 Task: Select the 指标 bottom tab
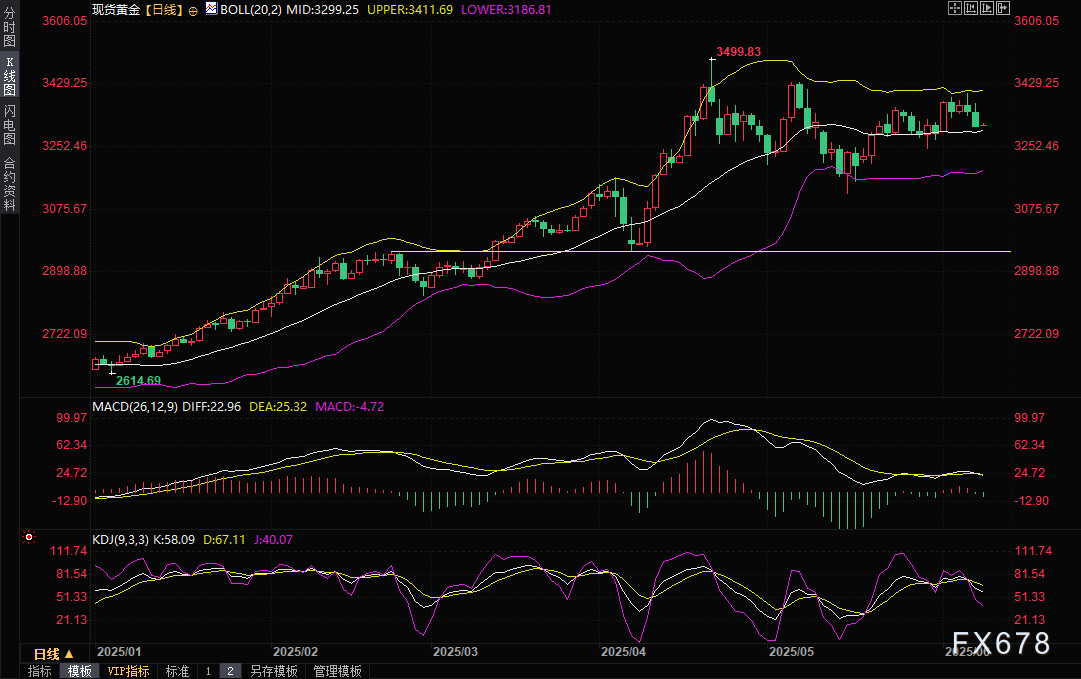click(40, 671)
